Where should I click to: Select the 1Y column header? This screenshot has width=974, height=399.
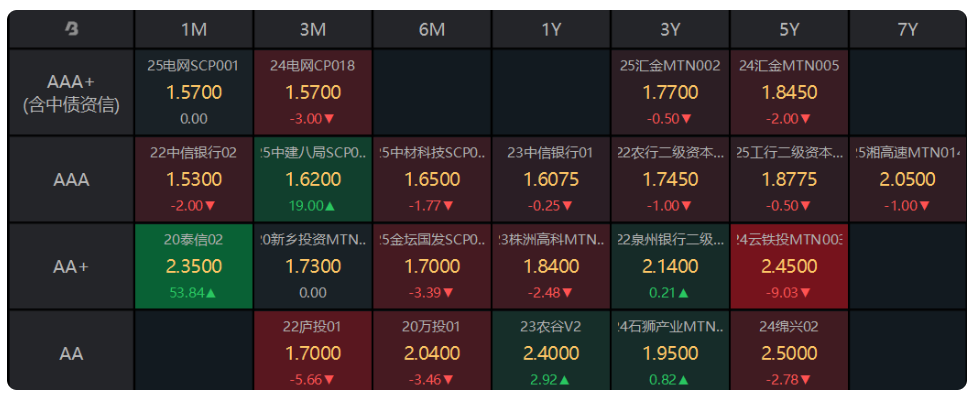(x=552, y=30)
